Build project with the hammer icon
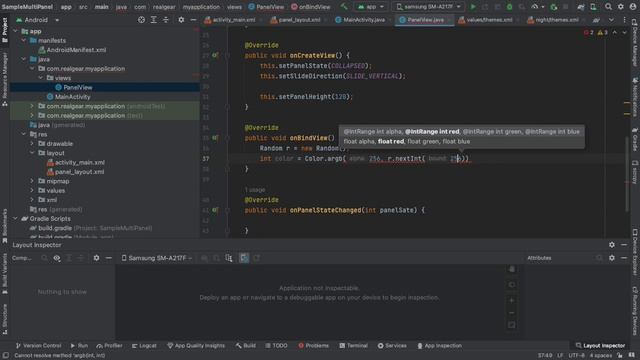Image resolution: width=640 pixels, height=360 pixels. point(344,7)
